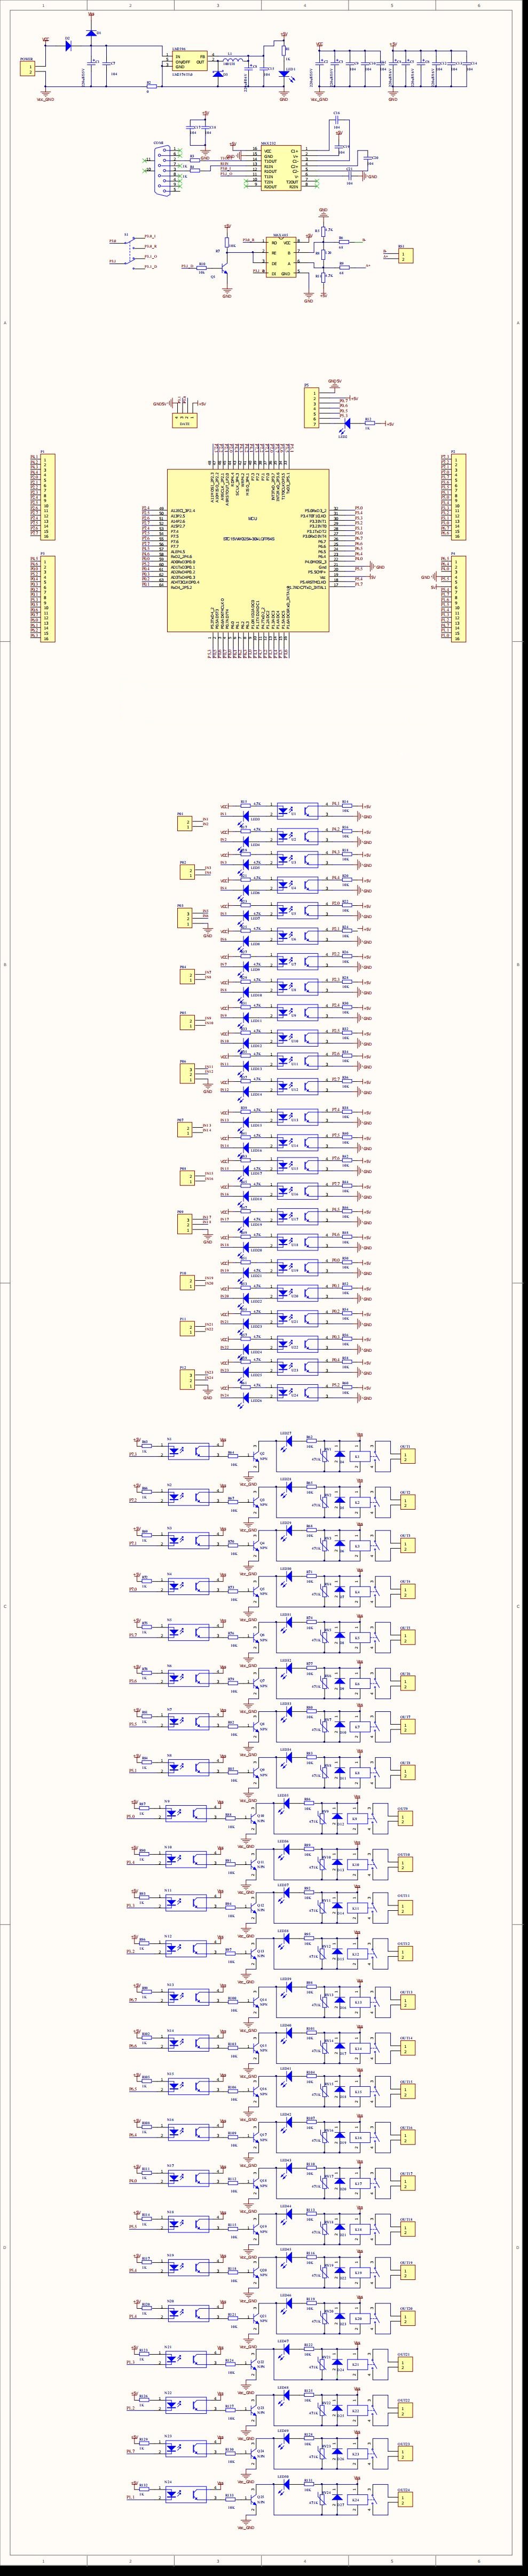This screenshot has height=2576, width=528.
Task: Select the Q1 transistor near MAX485
Action: point(225,269)
